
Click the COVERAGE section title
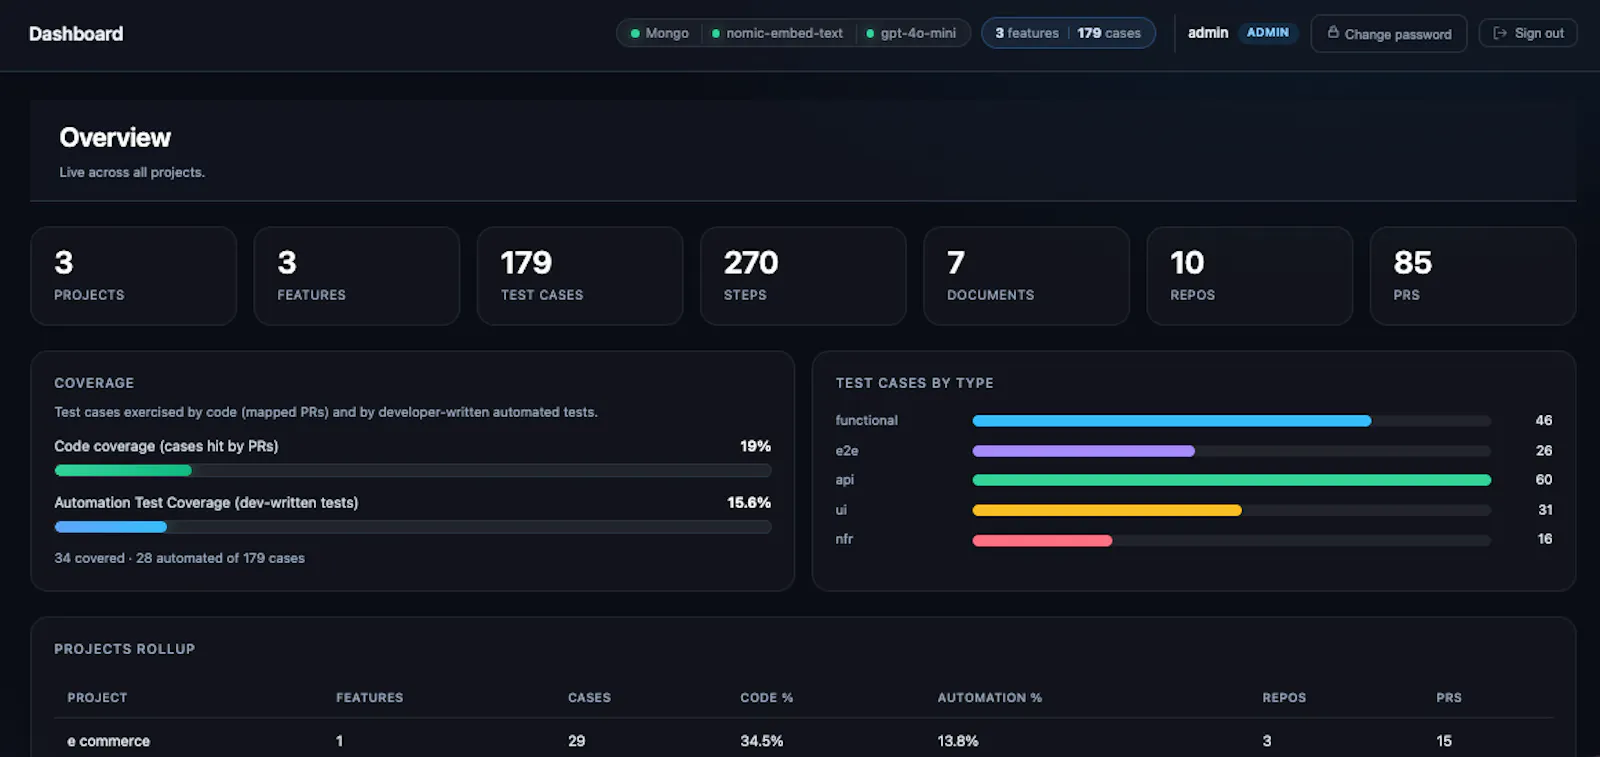(94, 383)
